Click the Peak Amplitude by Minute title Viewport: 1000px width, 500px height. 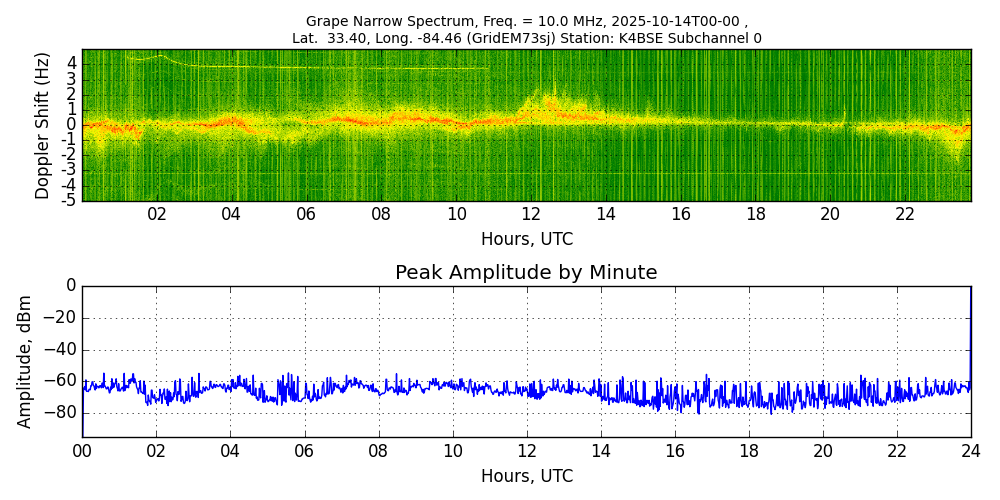click(x=526, y=273)
